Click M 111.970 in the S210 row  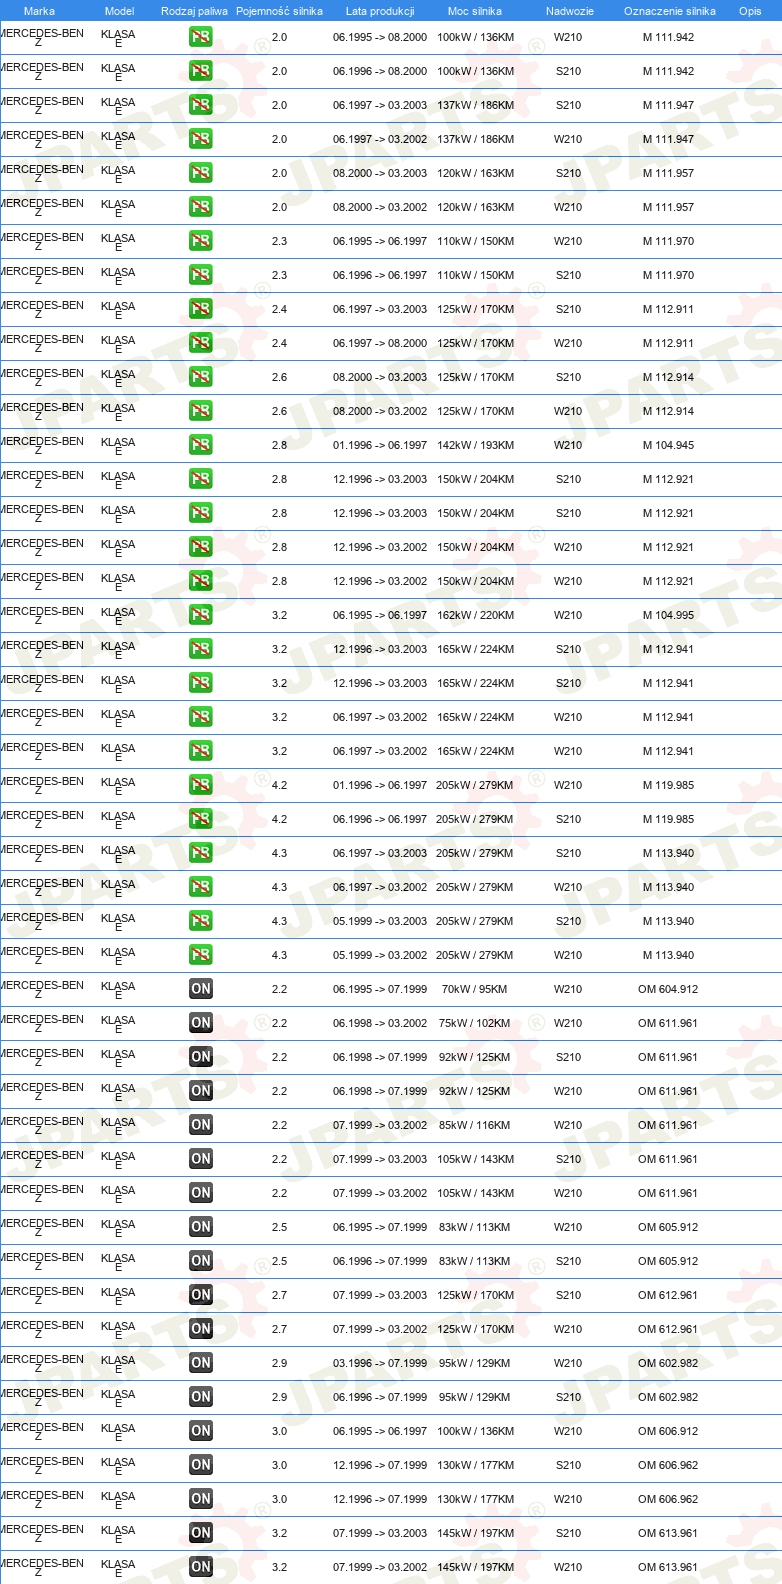(x=668, y=275)
